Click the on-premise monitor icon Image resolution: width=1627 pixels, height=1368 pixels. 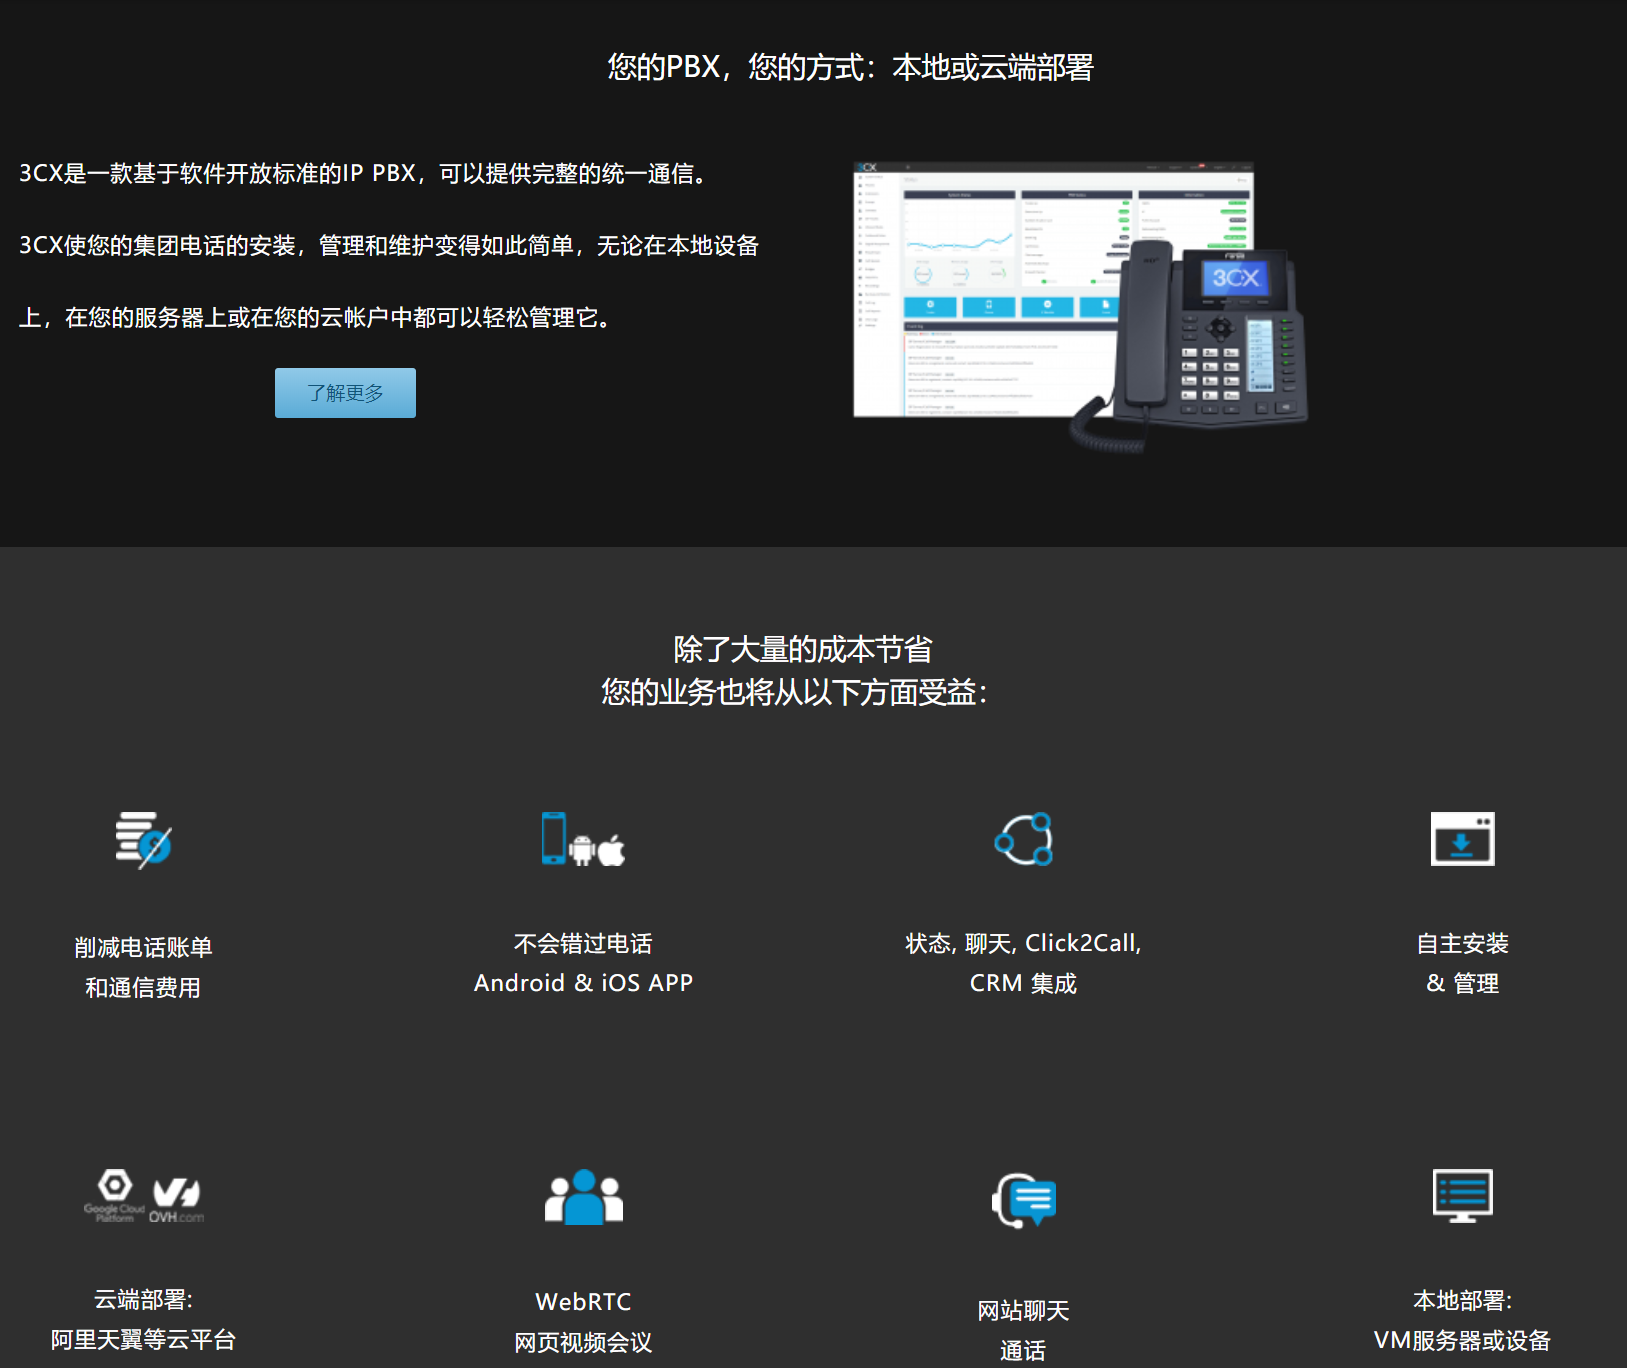pyautogui.click(x=1462, y=1196)
